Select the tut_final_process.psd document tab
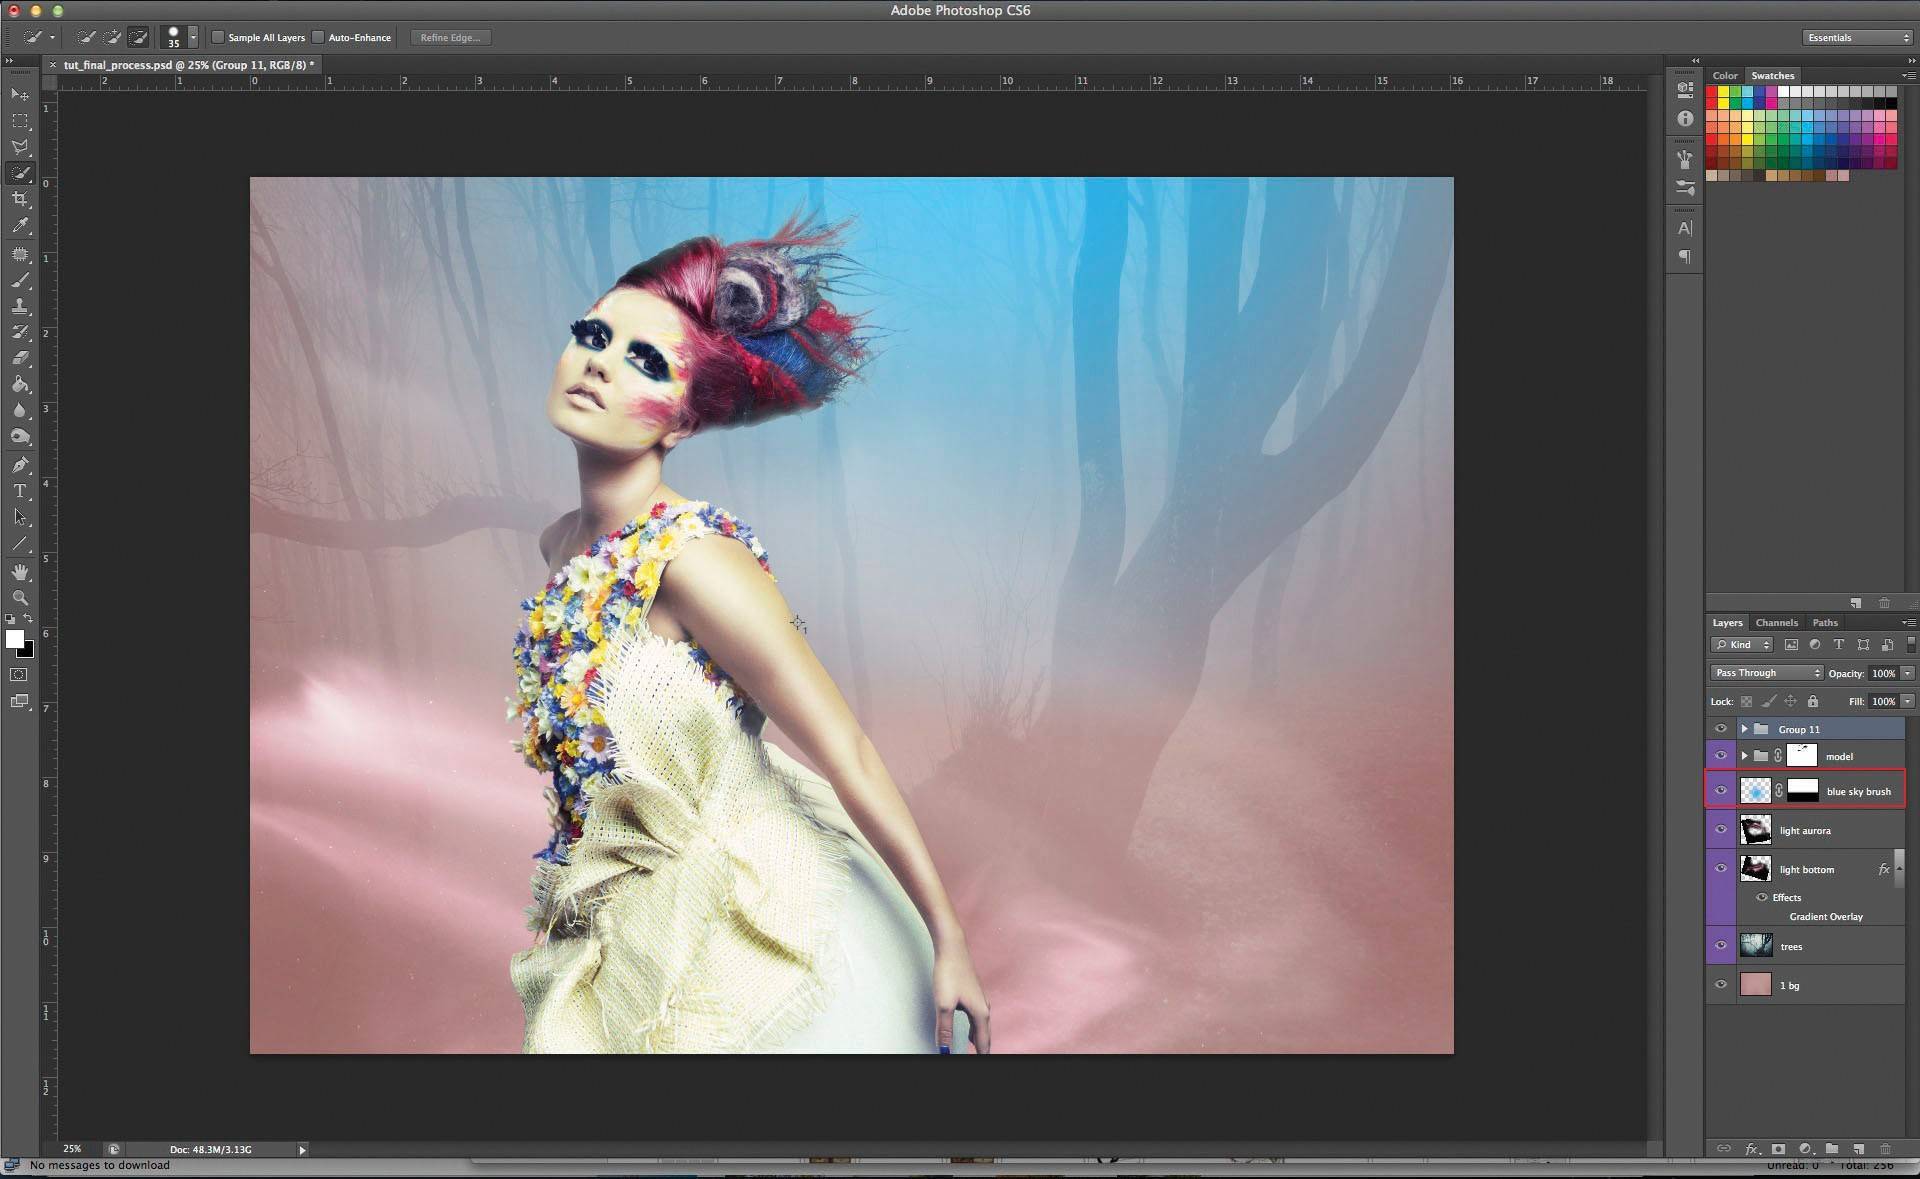Screen dimensions: 1920x1179 pyautogui.click(x=189, y=65)
